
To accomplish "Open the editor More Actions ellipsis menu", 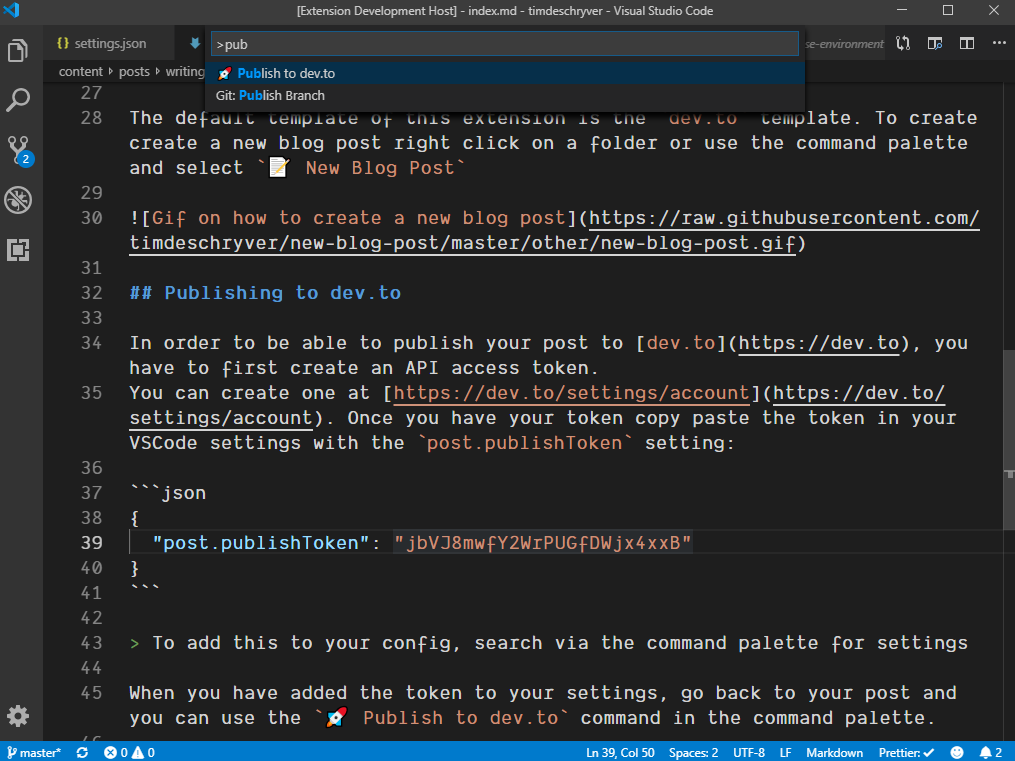I will pos(999,43).
